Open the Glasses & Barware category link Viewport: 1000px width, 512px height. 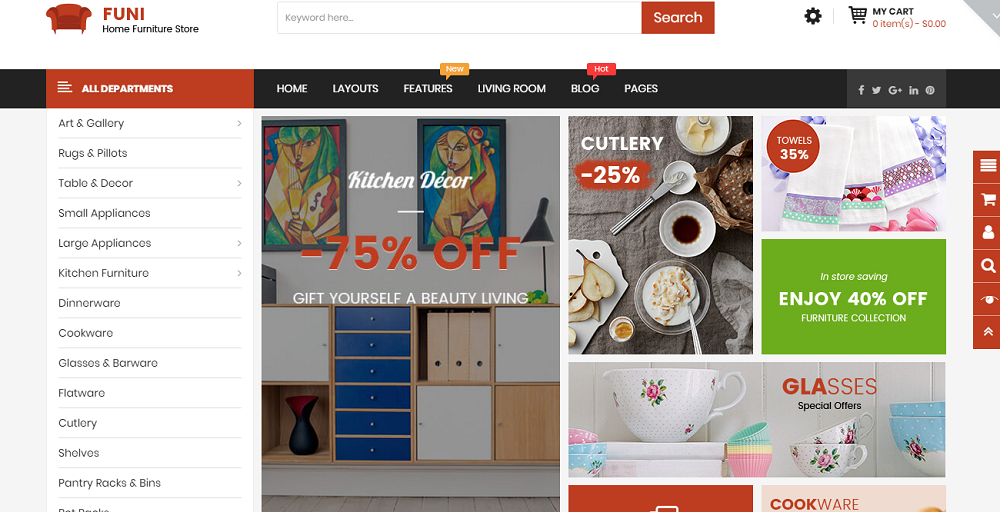point(108,363)
